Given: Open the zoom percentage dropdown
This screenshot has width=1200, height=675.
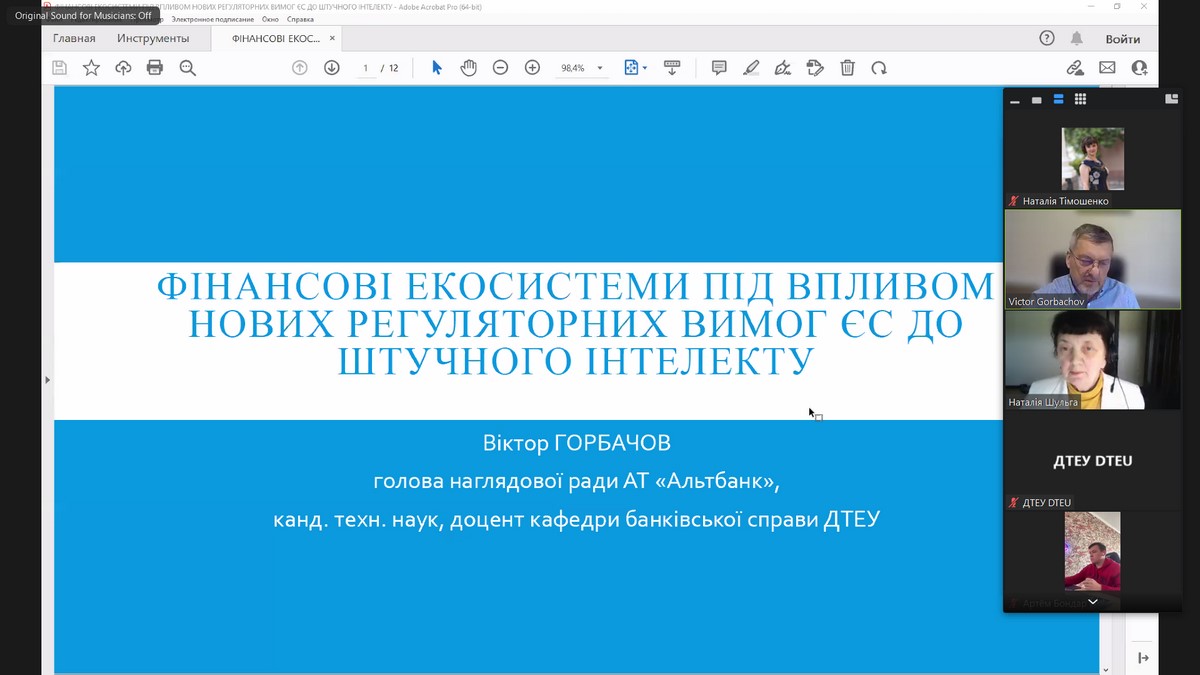Looking at the screenshot, I should [x=600, y=69].
